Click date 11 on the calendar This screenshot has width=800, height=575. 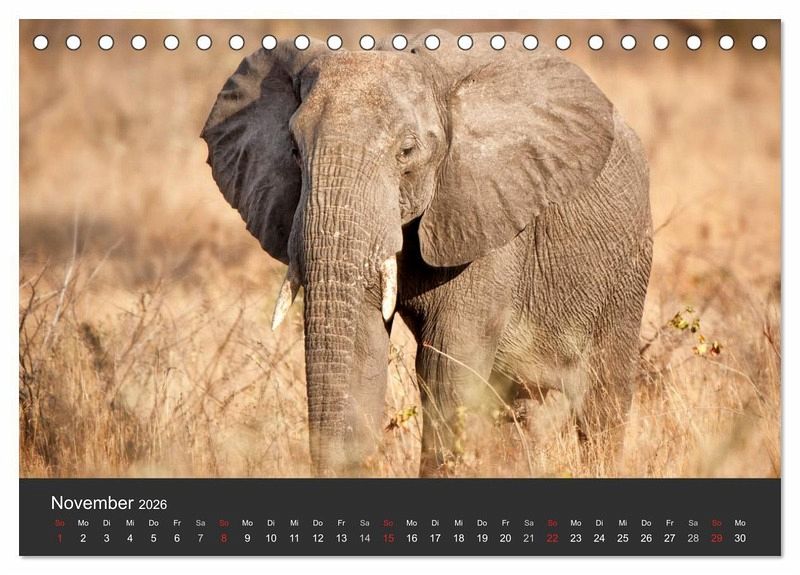coord(294,538)
